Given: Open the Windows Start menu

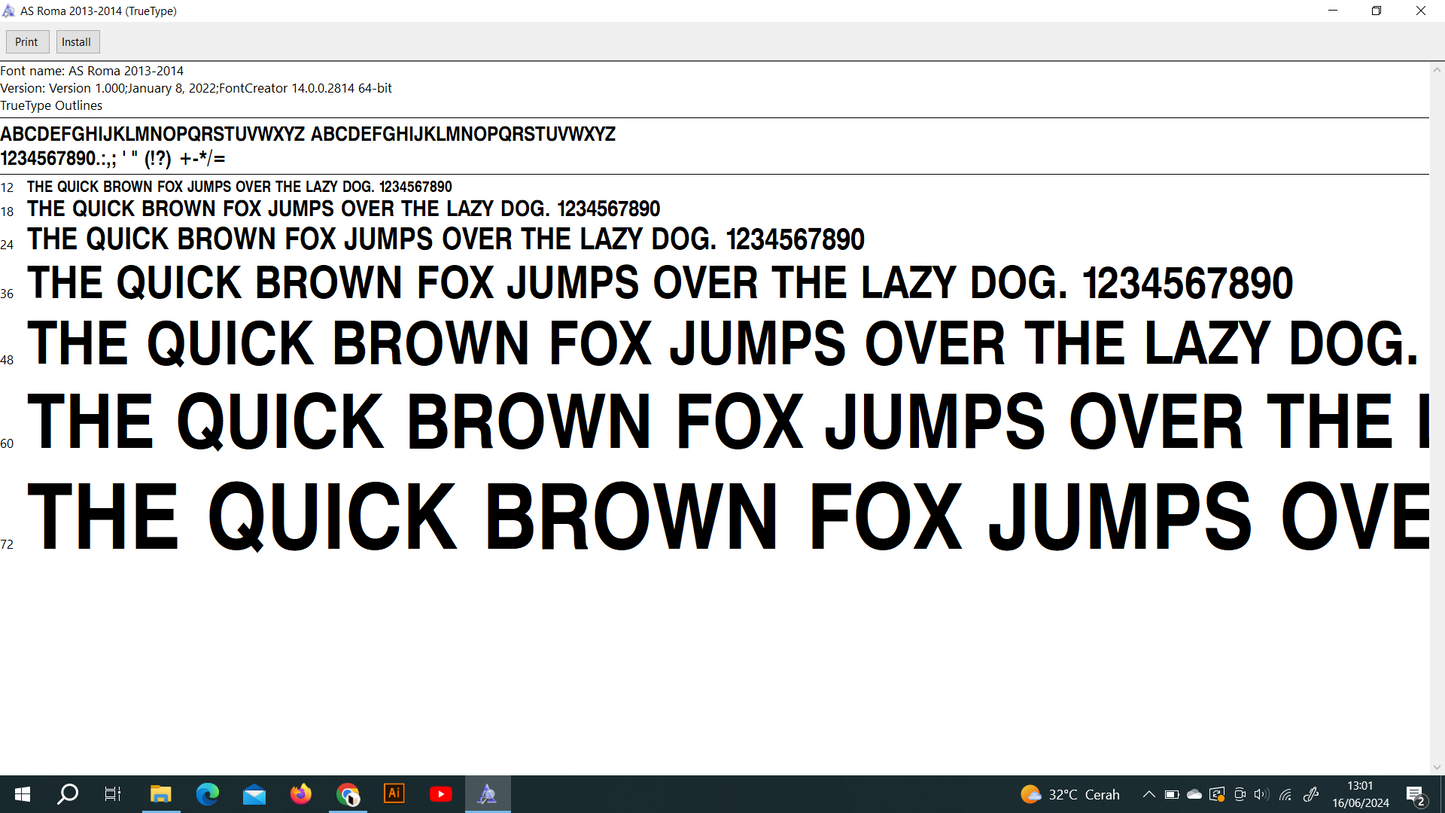Looking at the screenshot, I should click(22, 794).
